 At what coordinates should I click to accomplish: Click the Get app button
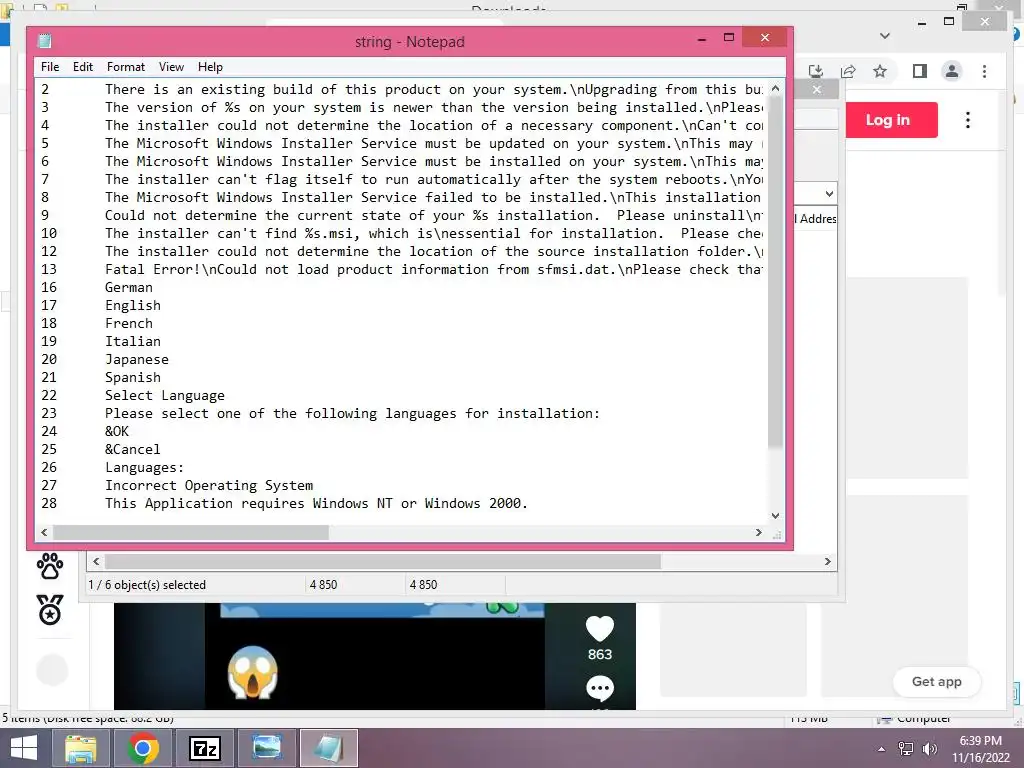[936, 682]
